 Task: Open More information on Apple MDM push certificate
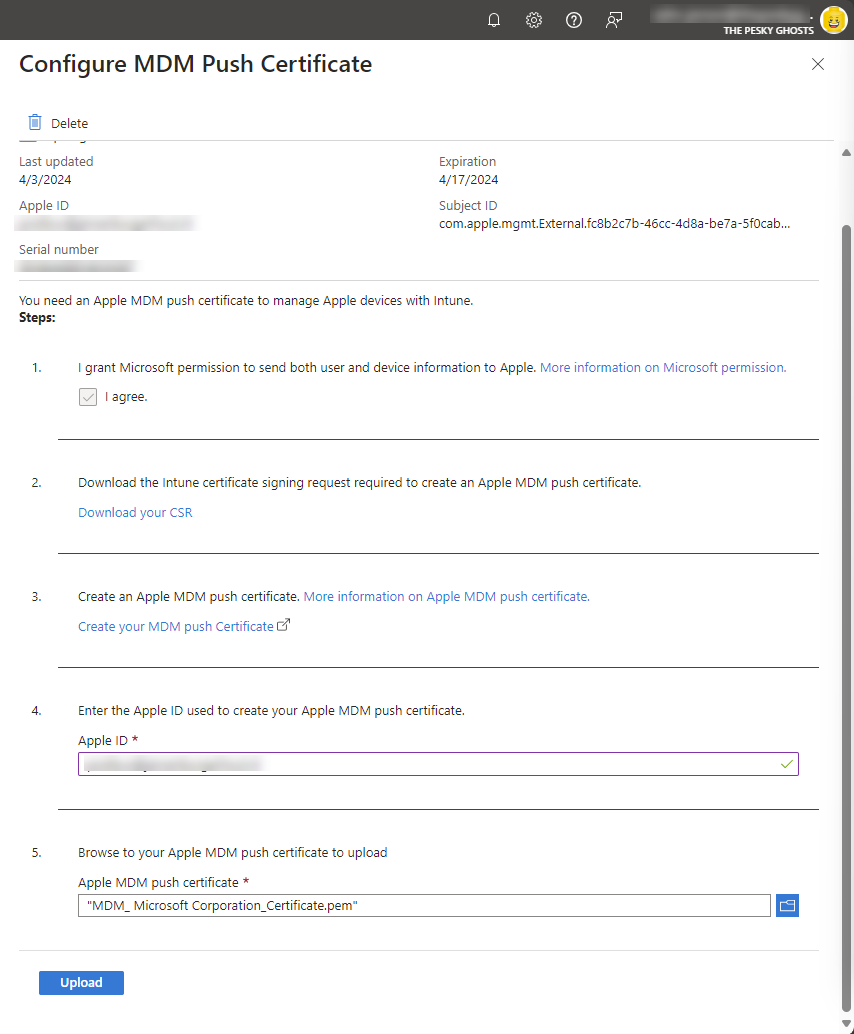coord(446,596)
